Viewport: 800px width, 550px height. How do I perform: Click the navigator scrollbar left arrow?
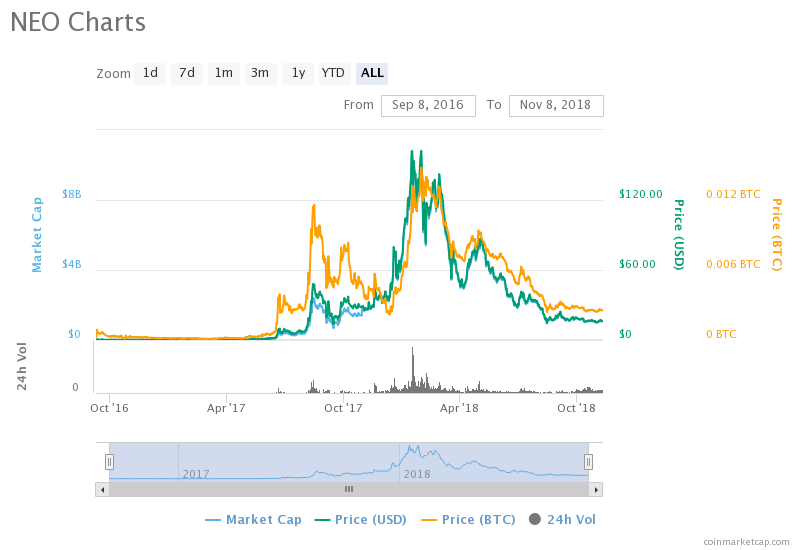click(x=101, y=489)
